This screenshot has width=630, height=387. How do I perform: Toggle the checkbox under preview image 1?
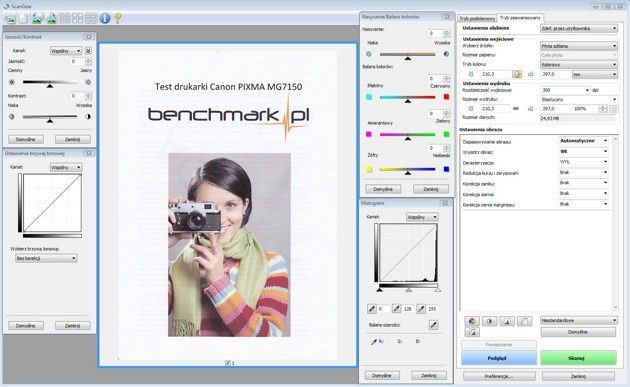[x=228, y=363]
